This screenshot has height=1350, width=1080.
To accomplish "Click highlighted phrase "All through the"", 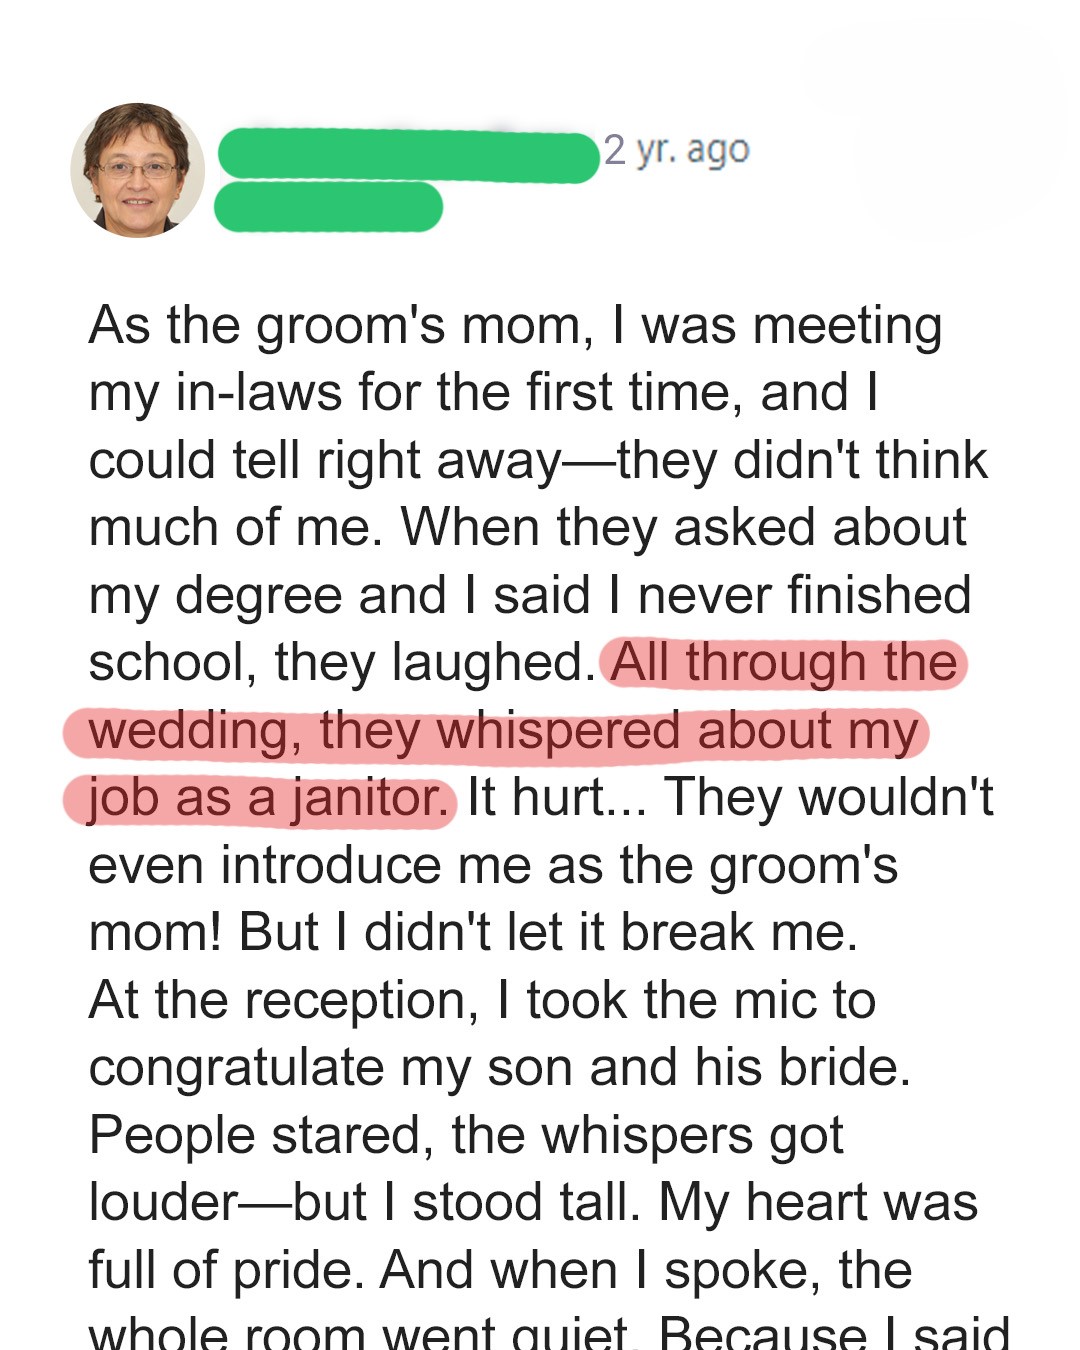I will (x=784, y=662).
